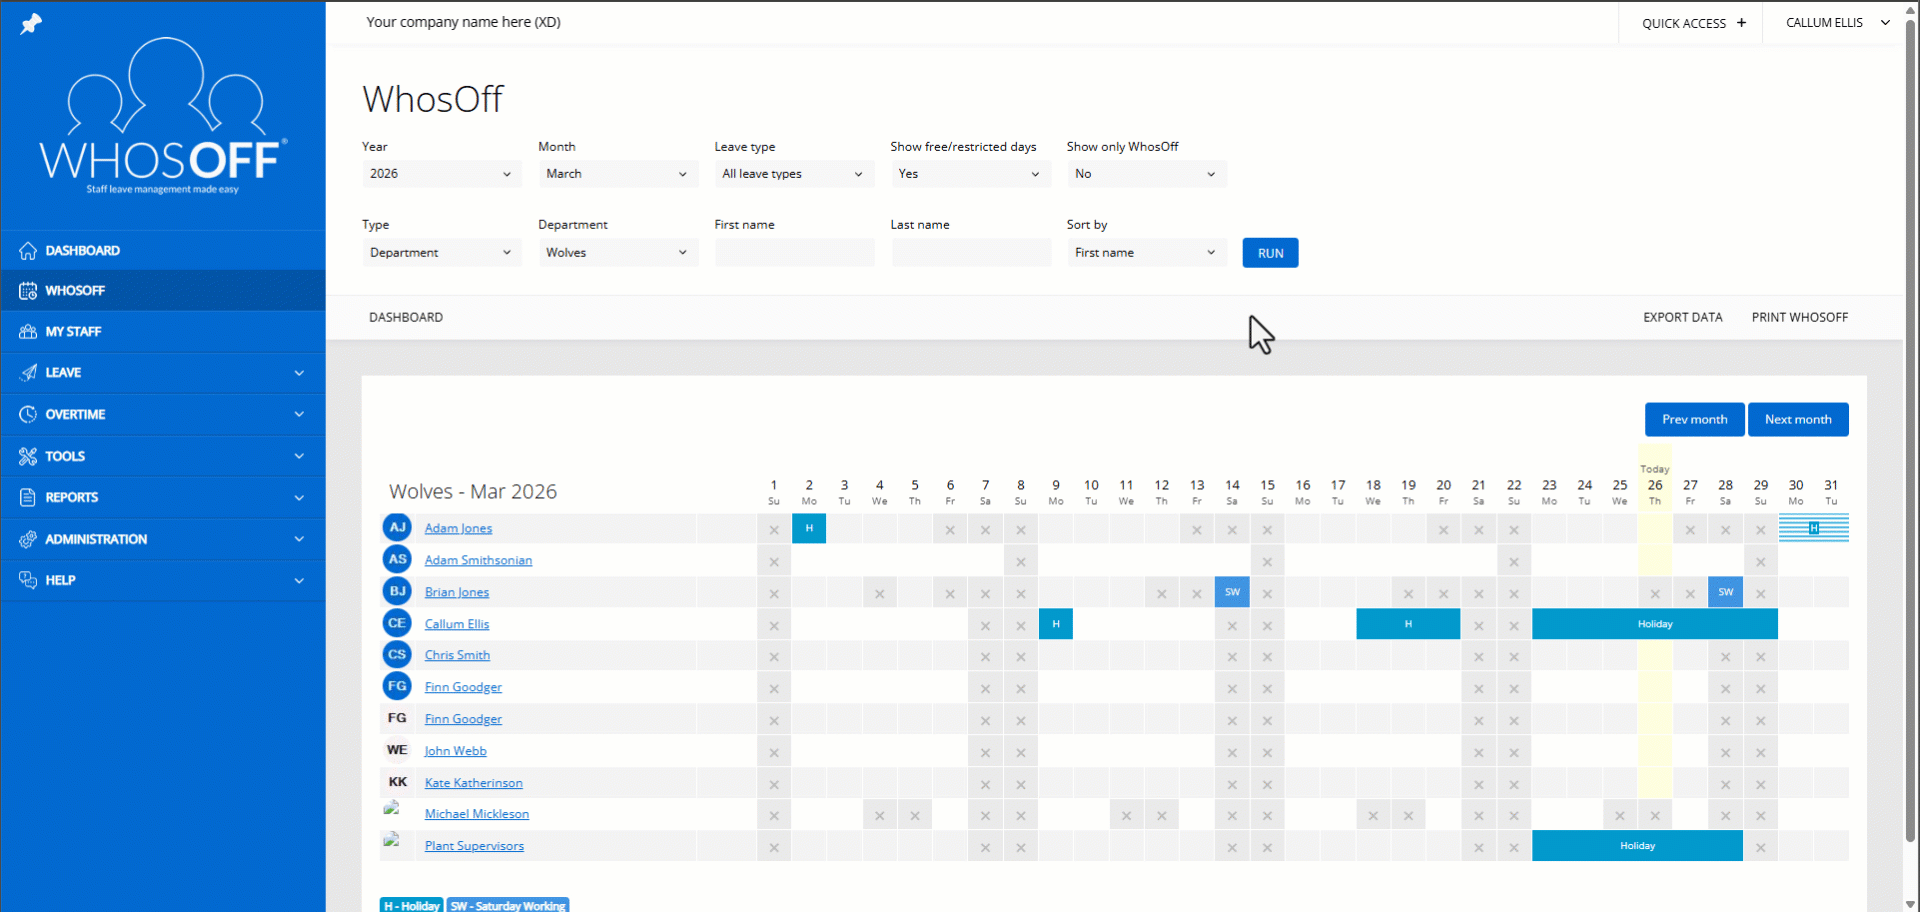
Task: Open the Callum Ellis user menu
Action: (1837, 23)
